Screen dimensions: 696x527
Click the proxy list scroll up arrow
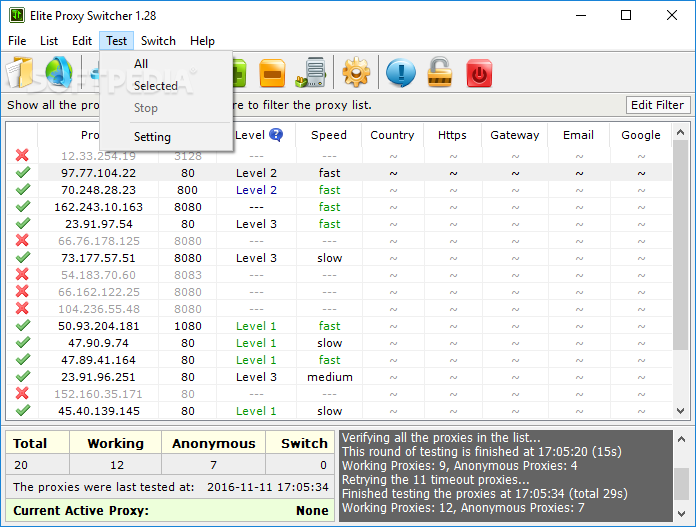680,132
